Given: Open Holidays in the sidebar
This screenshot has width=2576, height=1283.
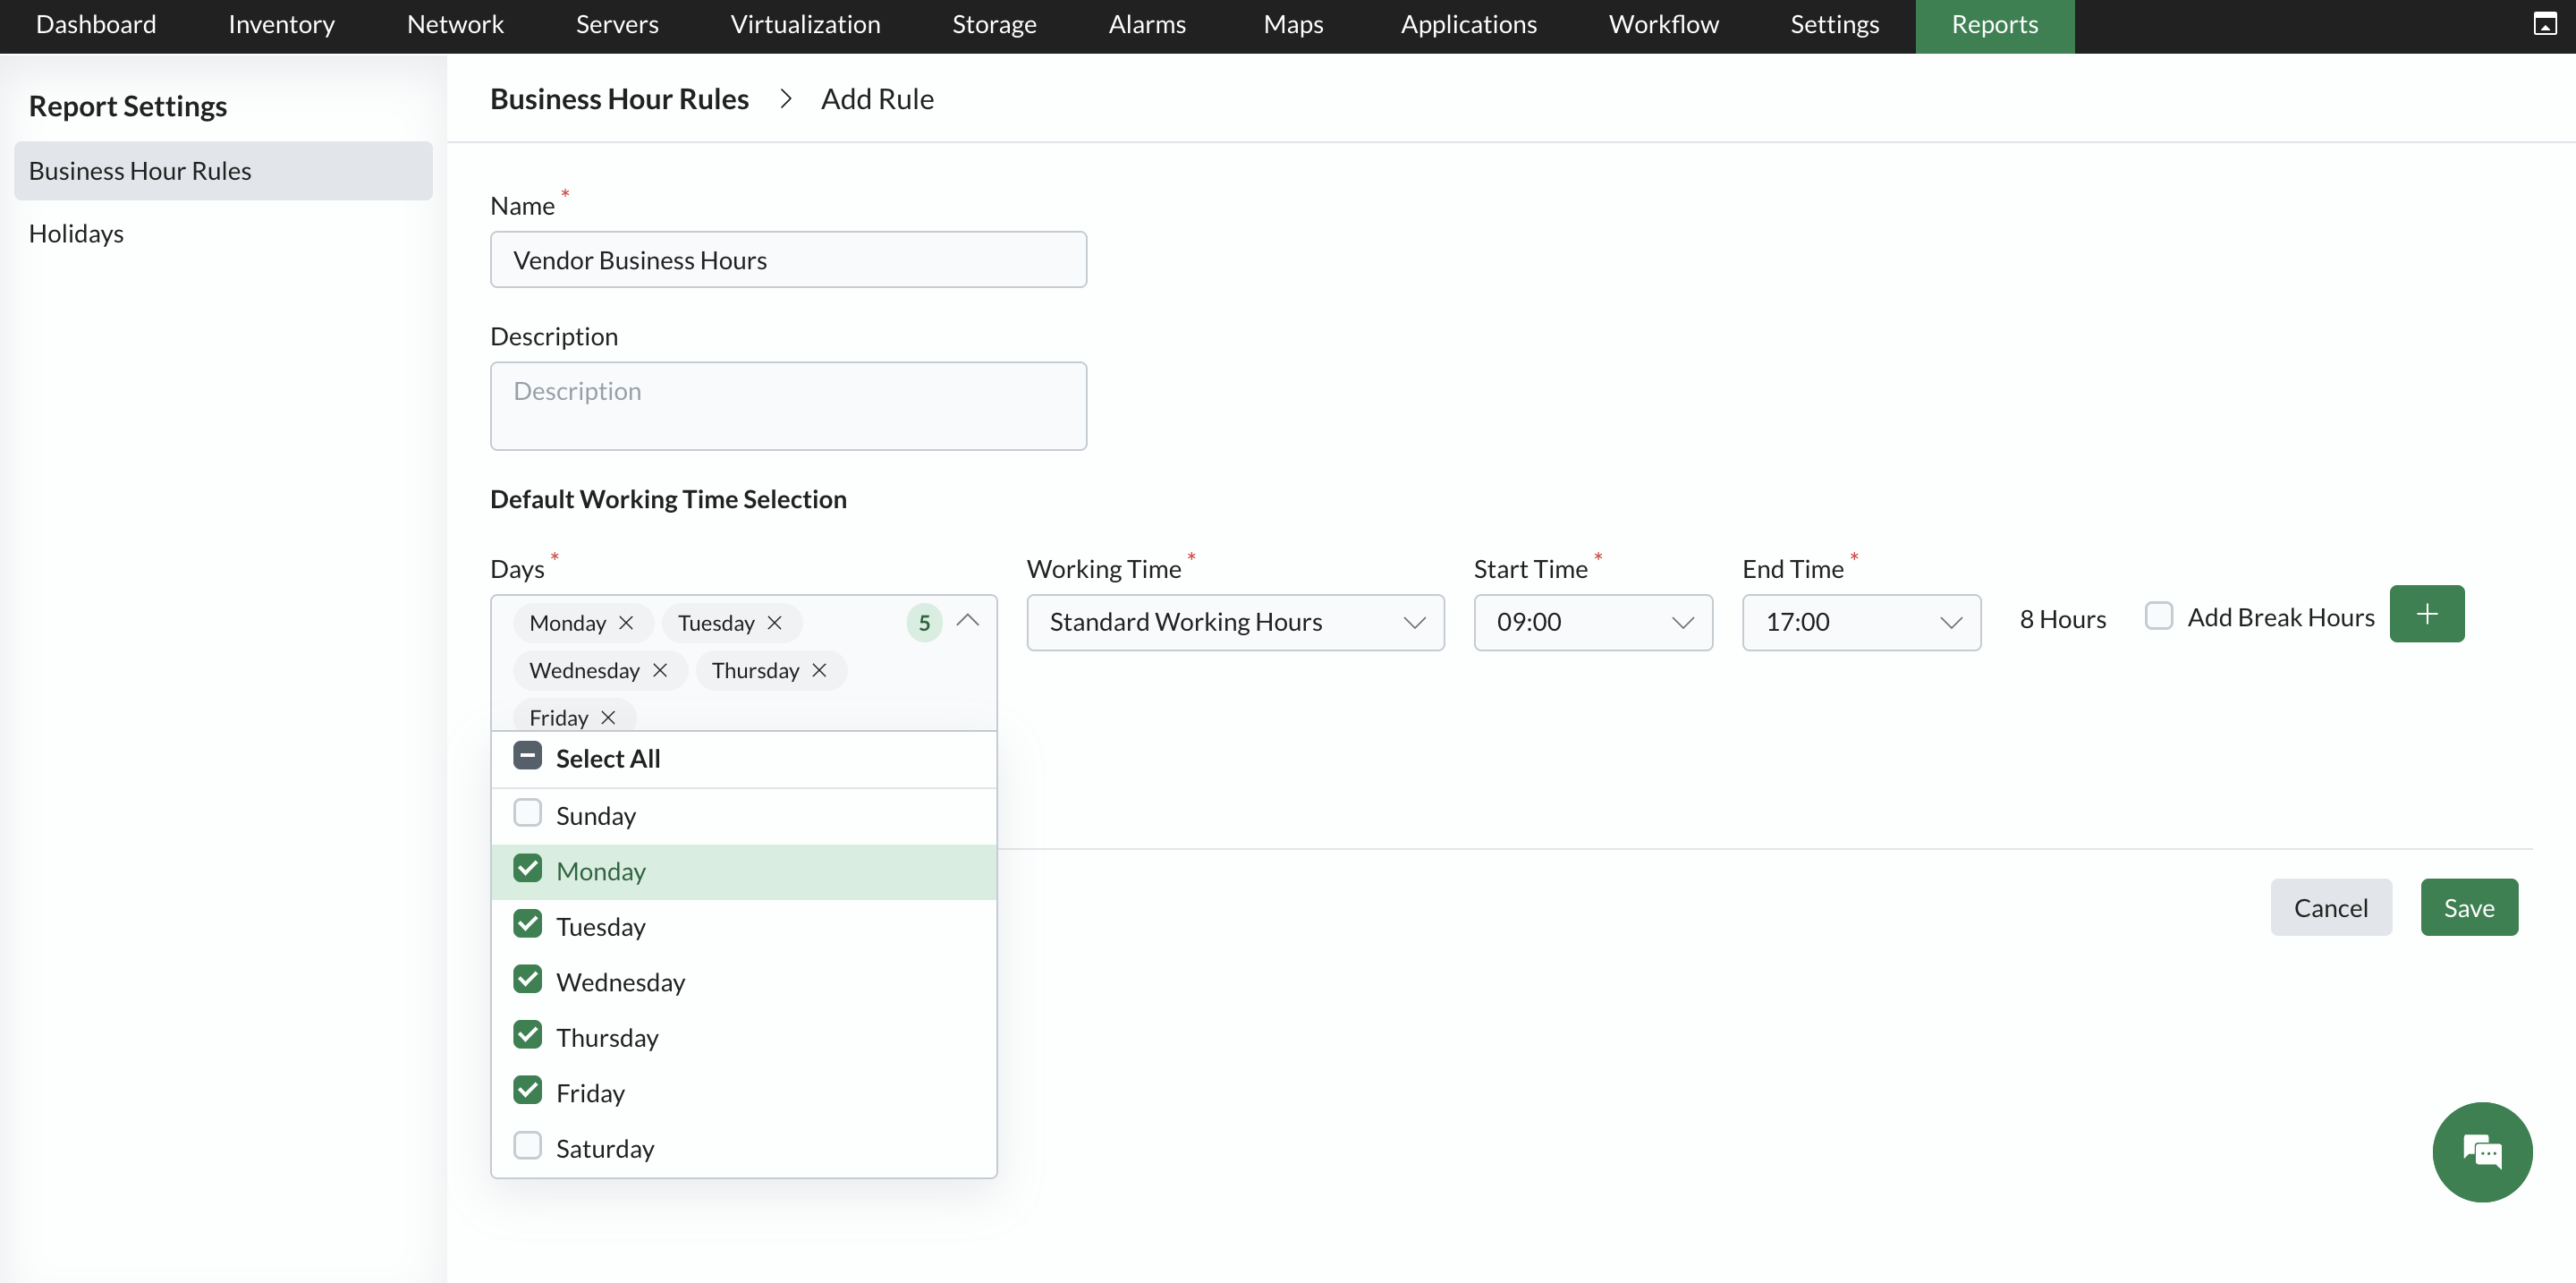Looking at the screenshot, I should (x=76, y=233).
